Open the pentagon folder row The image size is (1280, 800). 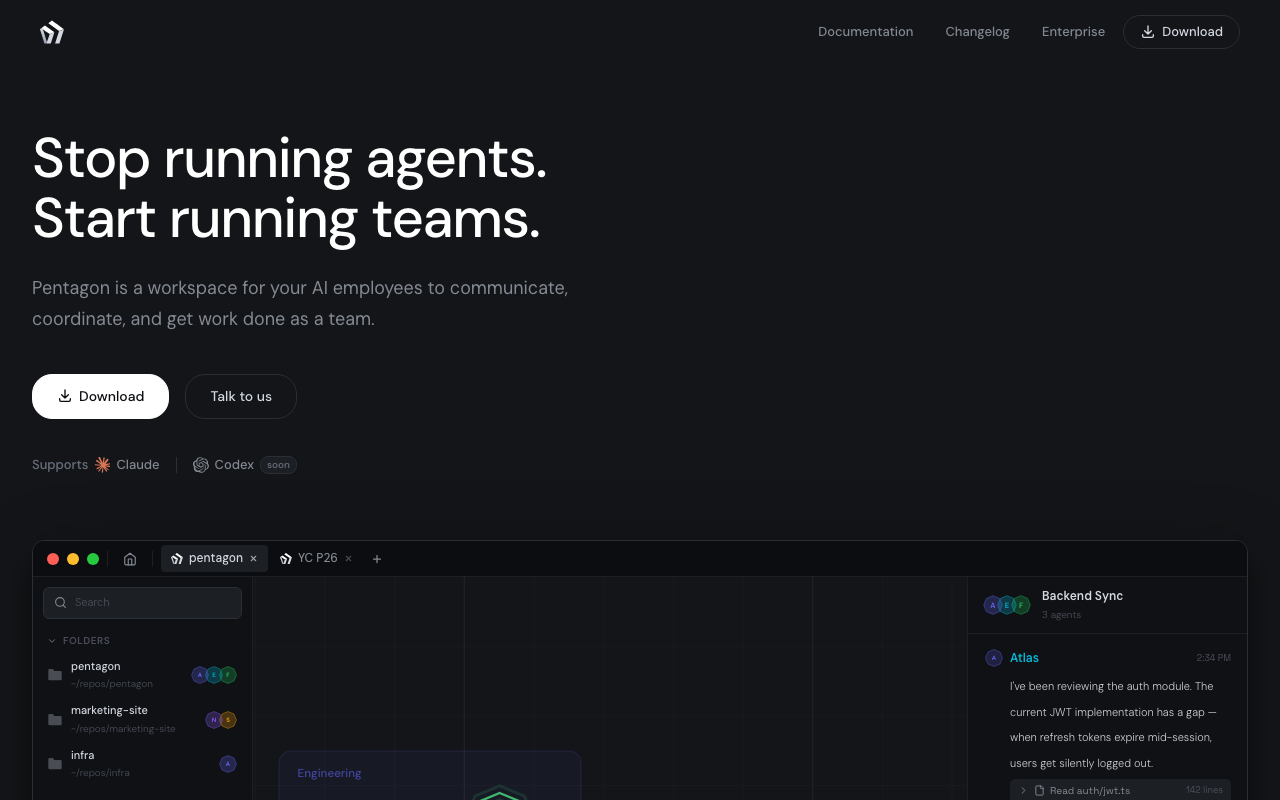coord(142,675)
